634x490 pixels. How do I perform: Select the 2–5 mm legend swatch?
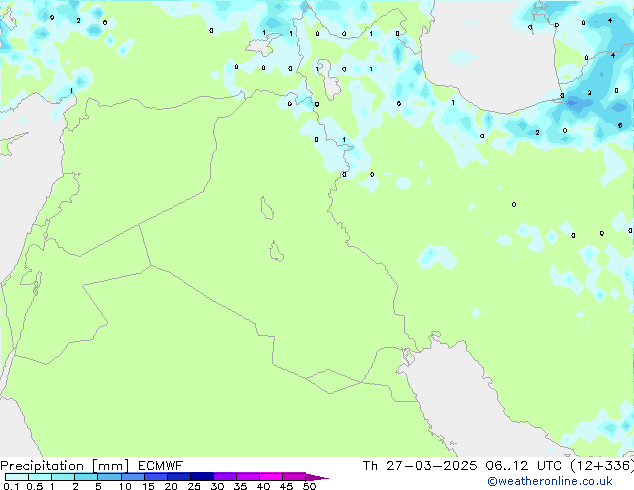[x=86, y=477]
